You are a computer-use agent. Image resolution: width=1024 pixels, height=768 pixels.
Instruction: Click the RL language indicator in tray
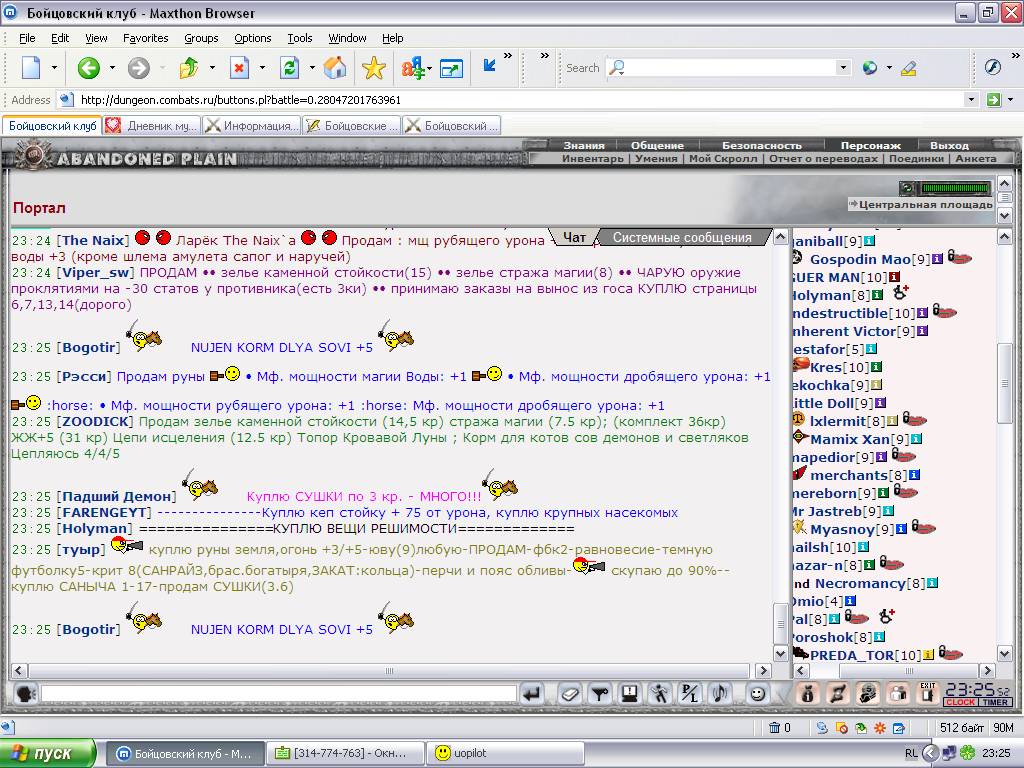pos(911,753)
